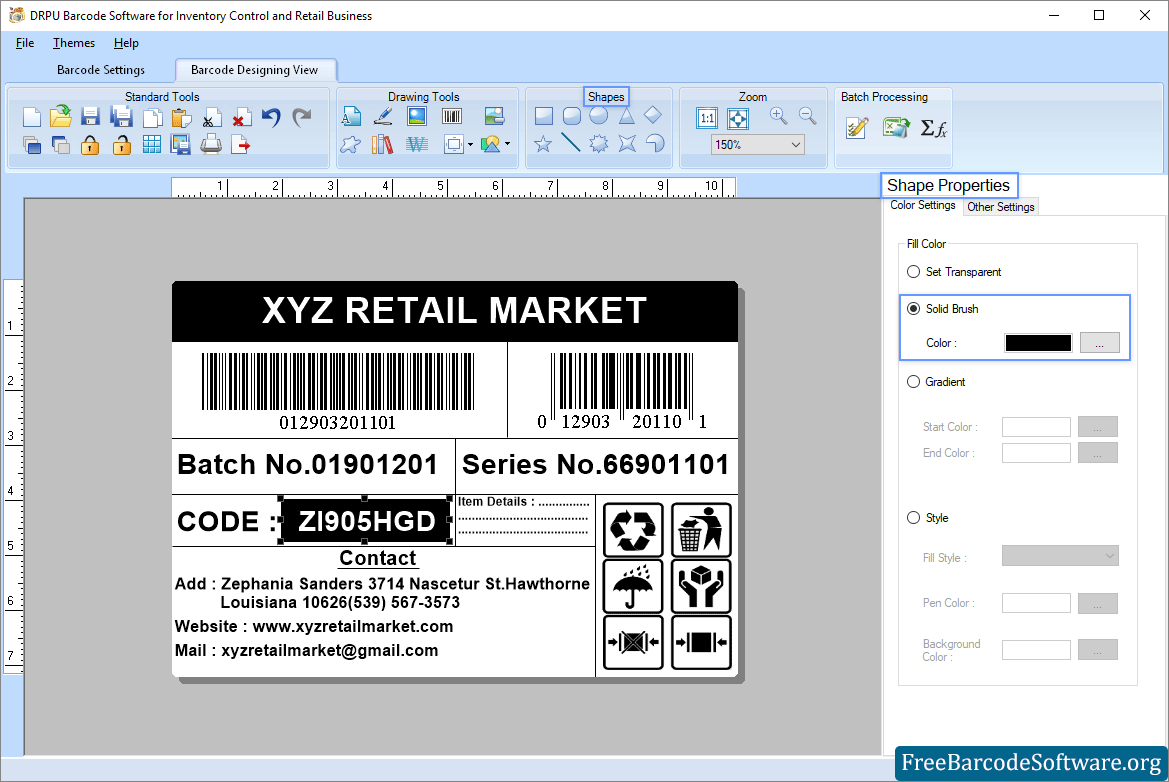Expand the arrow beside the frame tool
1169x782 pixels.
(470, 145)
